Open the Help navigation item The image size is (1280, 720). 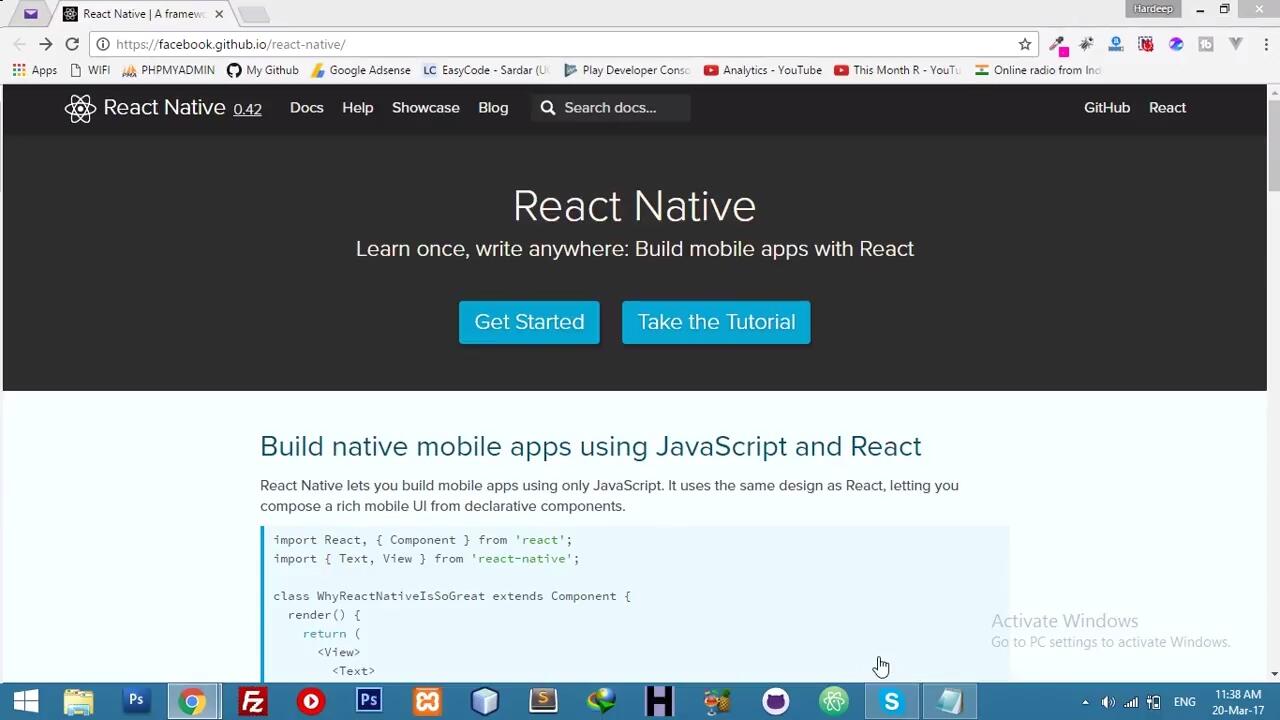(358, 108)
